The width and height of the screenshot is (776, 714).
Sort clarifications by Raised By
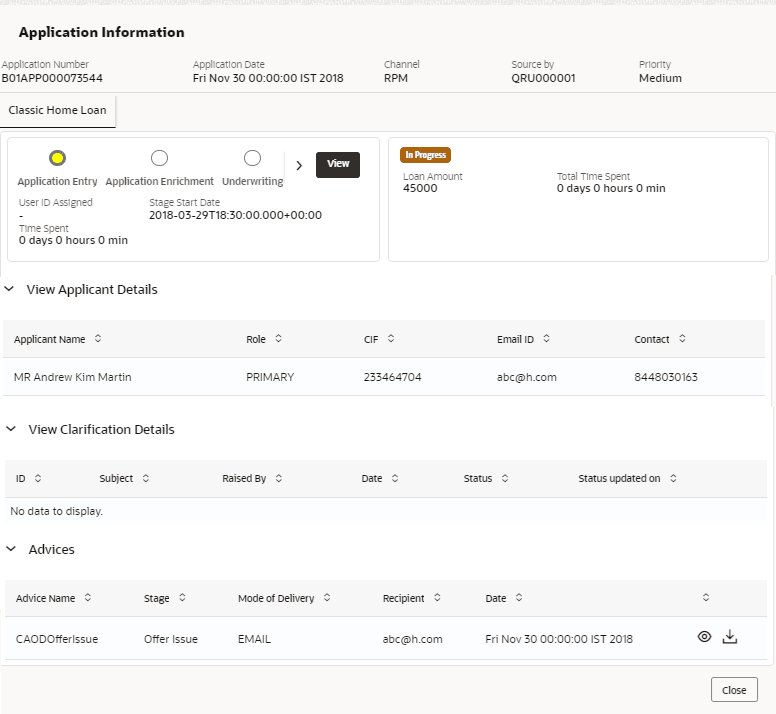point(279,478)
